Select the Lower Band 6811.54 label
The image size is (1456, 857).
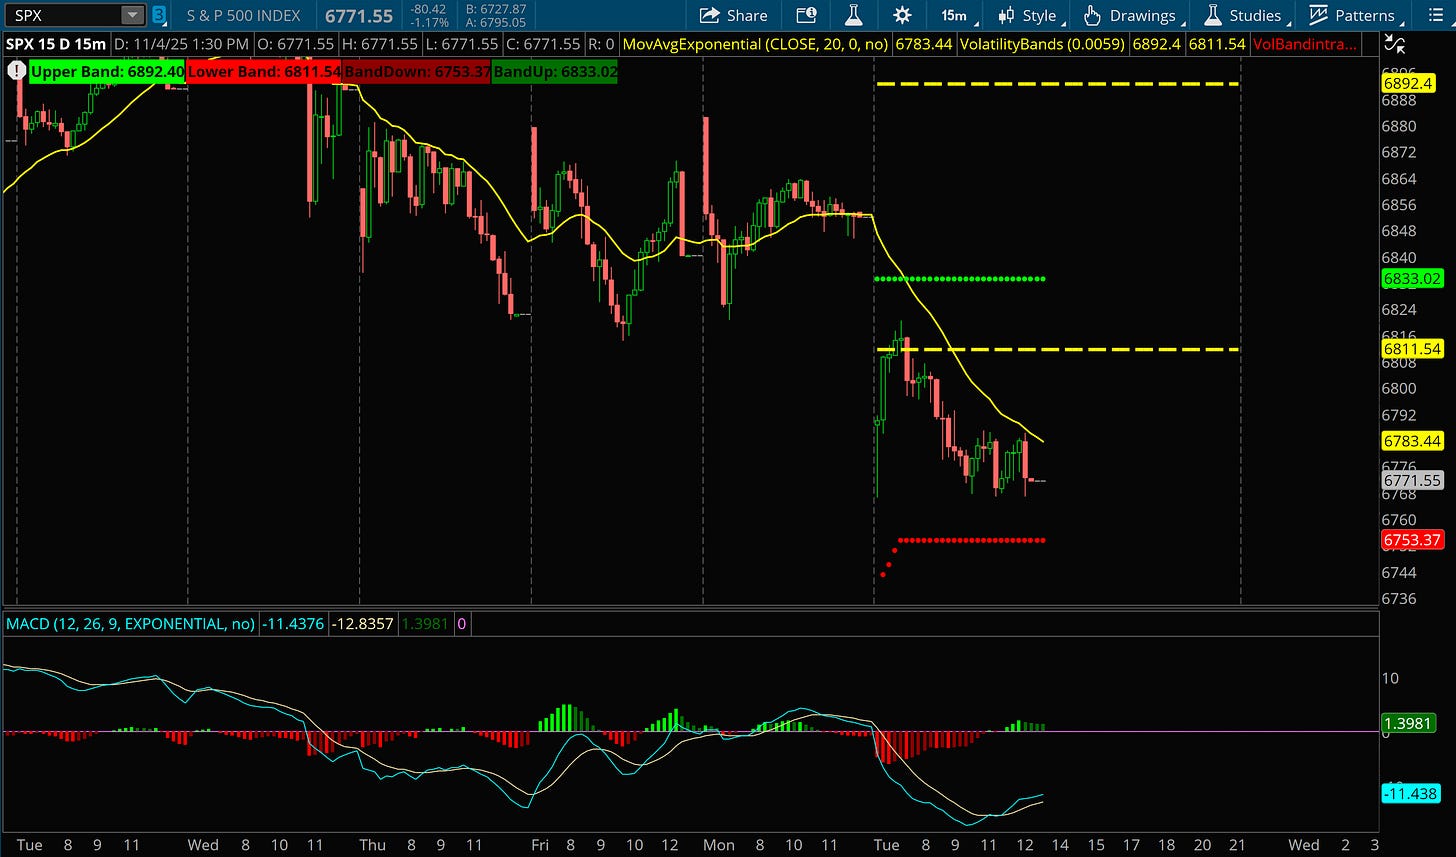coord(264,72)
